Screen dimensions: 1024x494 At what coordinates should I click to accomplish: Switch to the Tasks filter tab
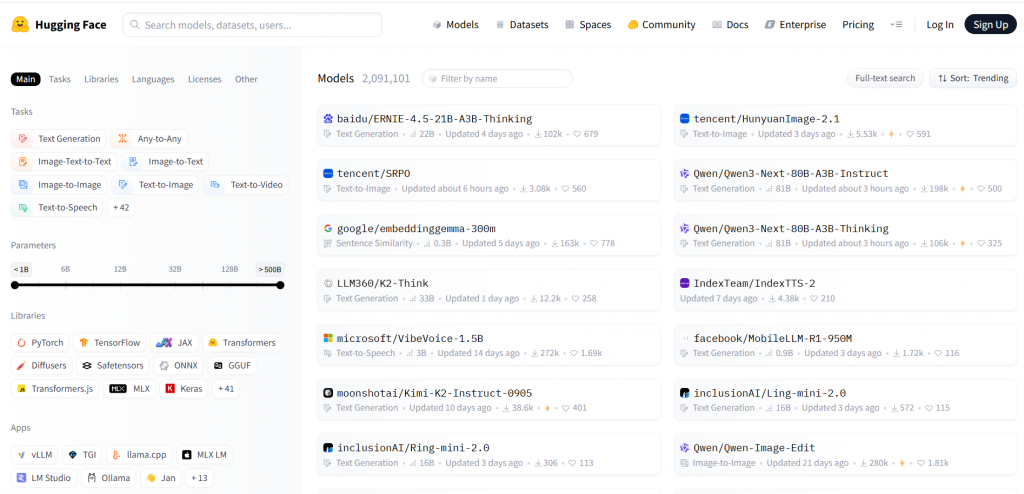[x=59, y=79]
